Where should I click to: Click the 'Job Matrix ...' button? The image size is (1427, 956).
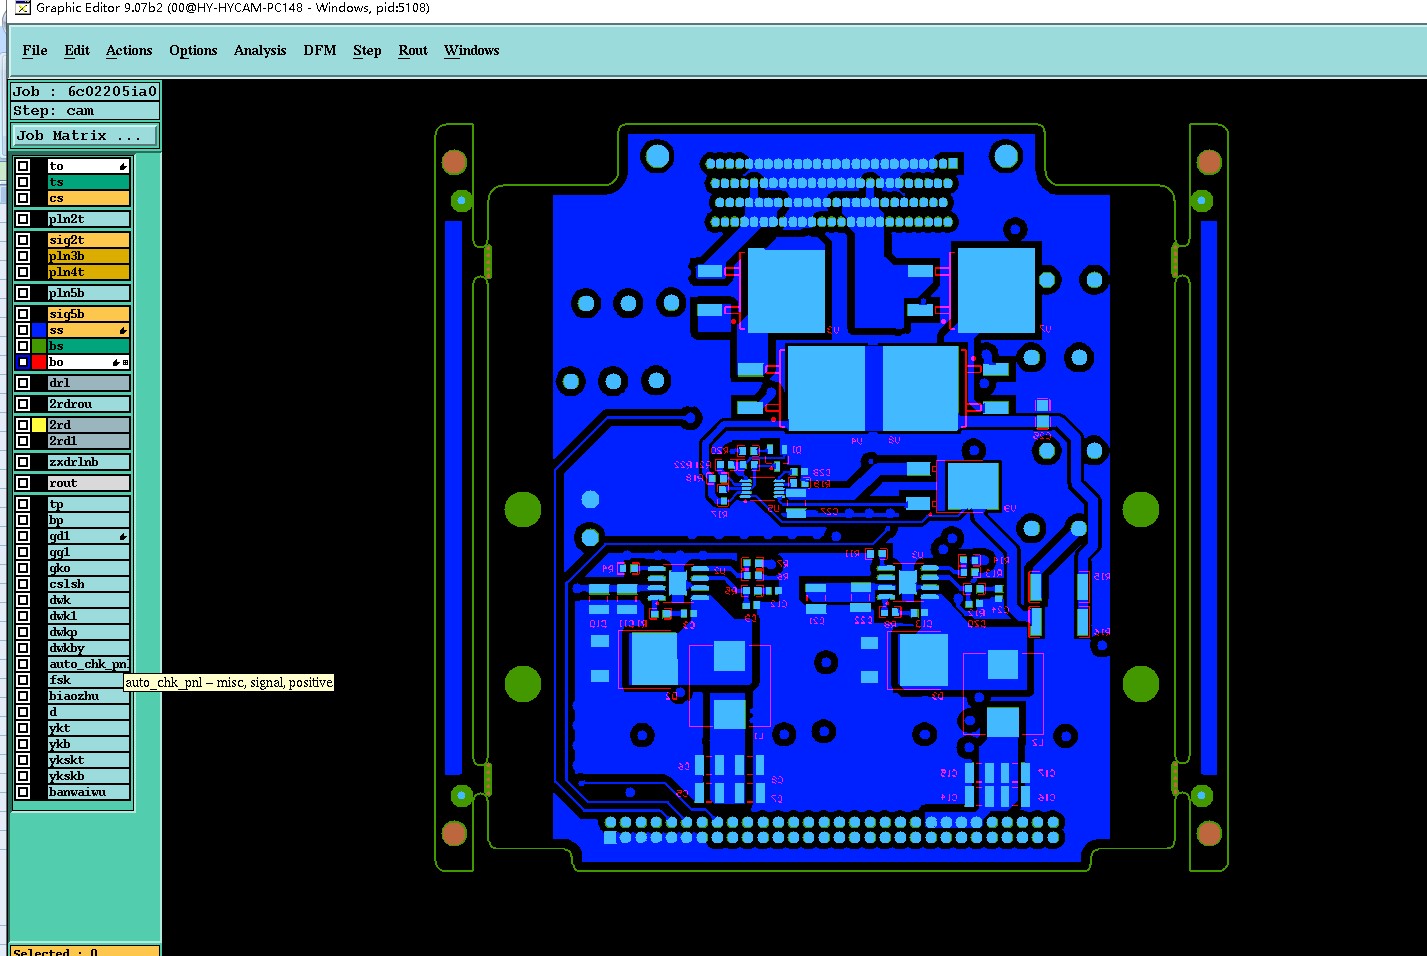click(85, 136)
